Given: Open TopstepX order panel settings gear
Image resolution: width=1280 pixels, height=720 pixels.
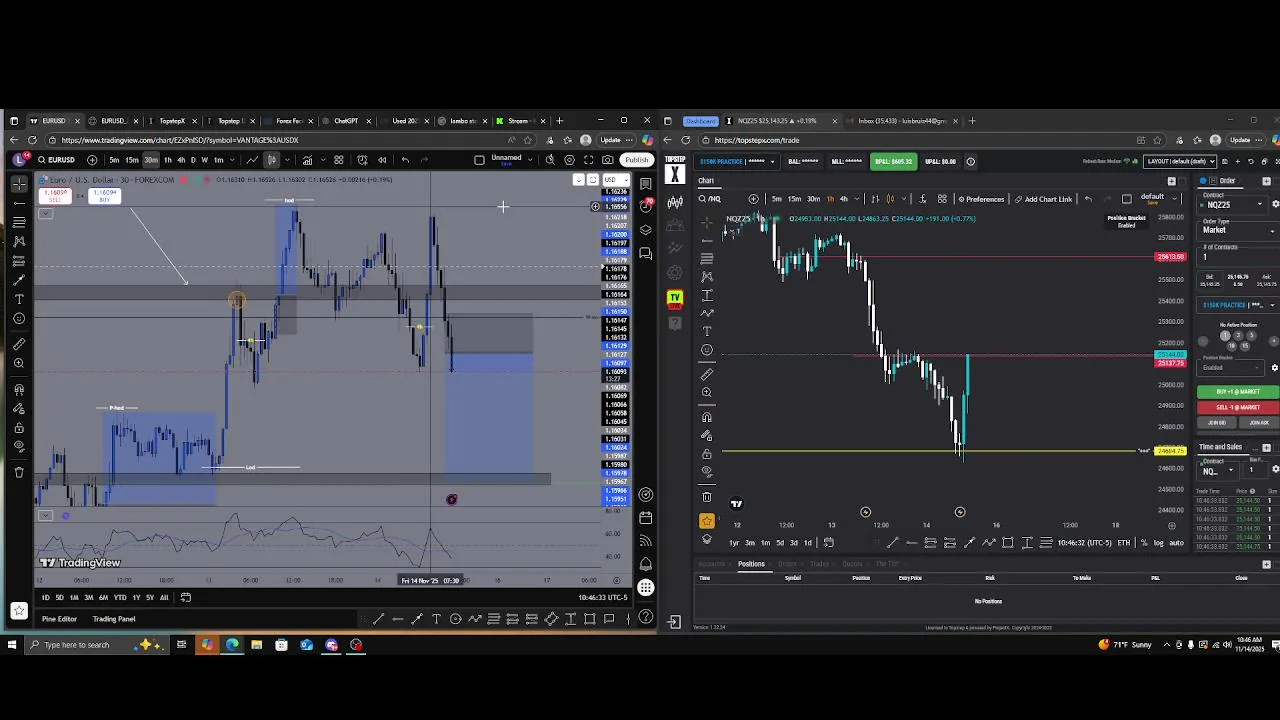Looking at the screenshot, I should pyautogui.click(x=1275, y=204).
